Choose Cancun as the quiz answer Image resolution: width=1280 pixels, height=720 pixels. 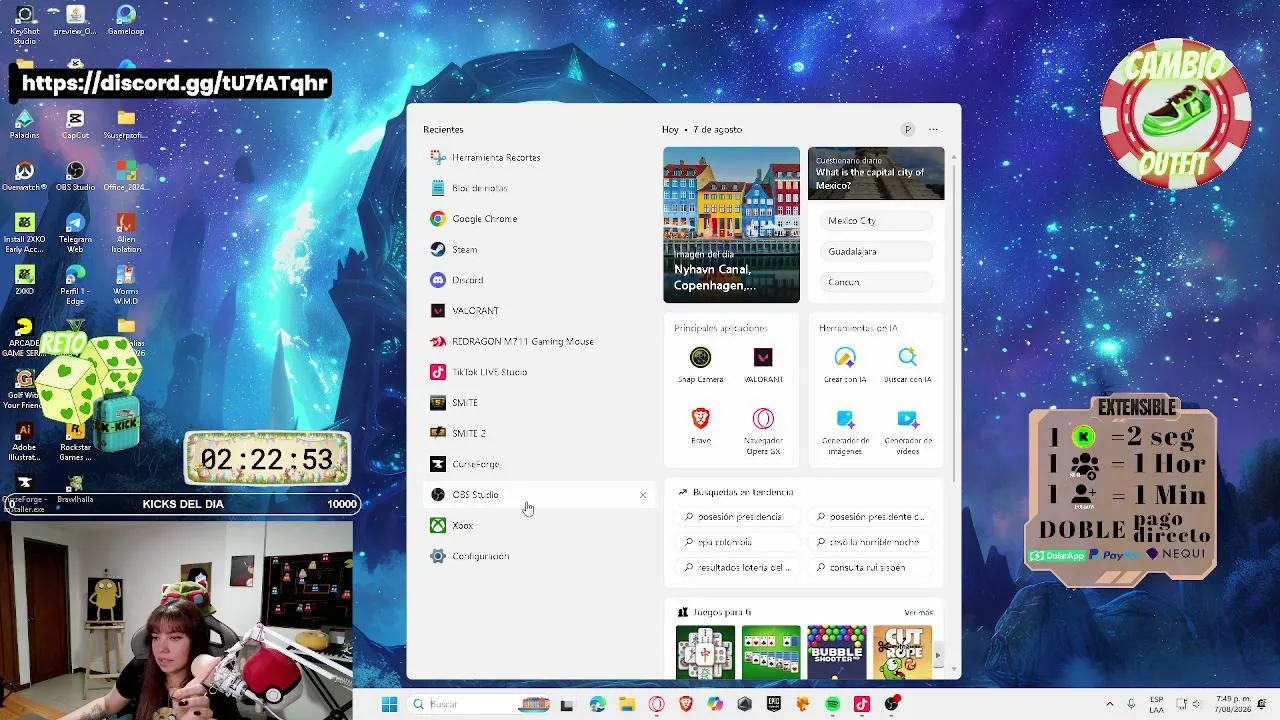point(876,282)
